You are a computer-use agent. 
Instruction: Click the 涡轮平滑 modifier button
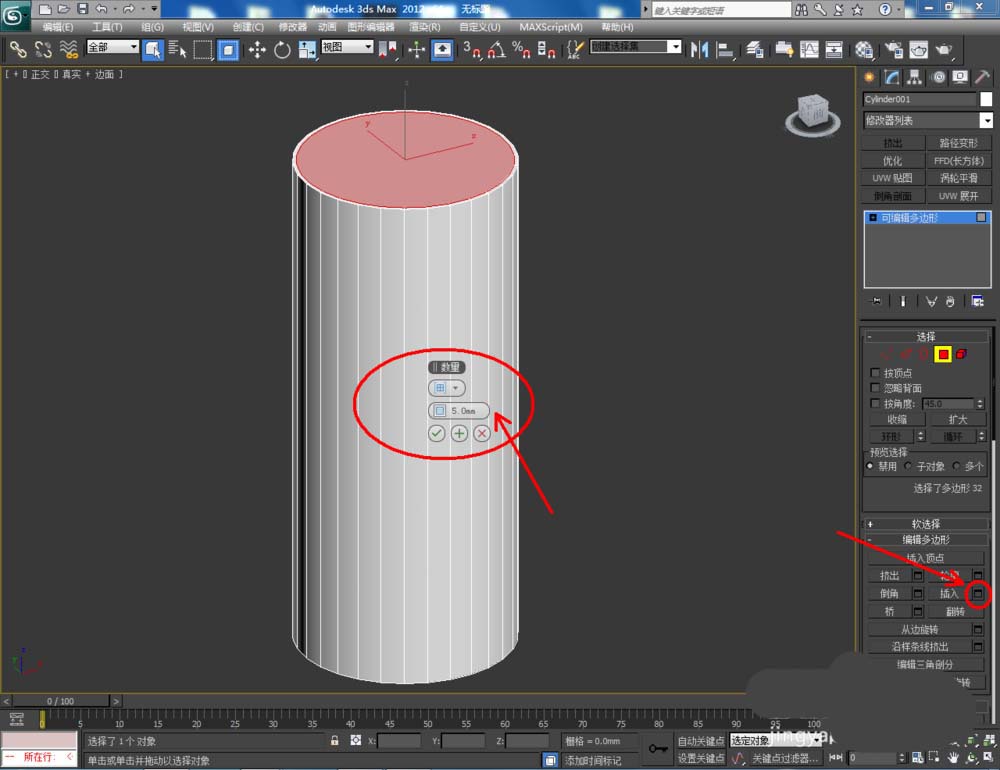(957, 178)
